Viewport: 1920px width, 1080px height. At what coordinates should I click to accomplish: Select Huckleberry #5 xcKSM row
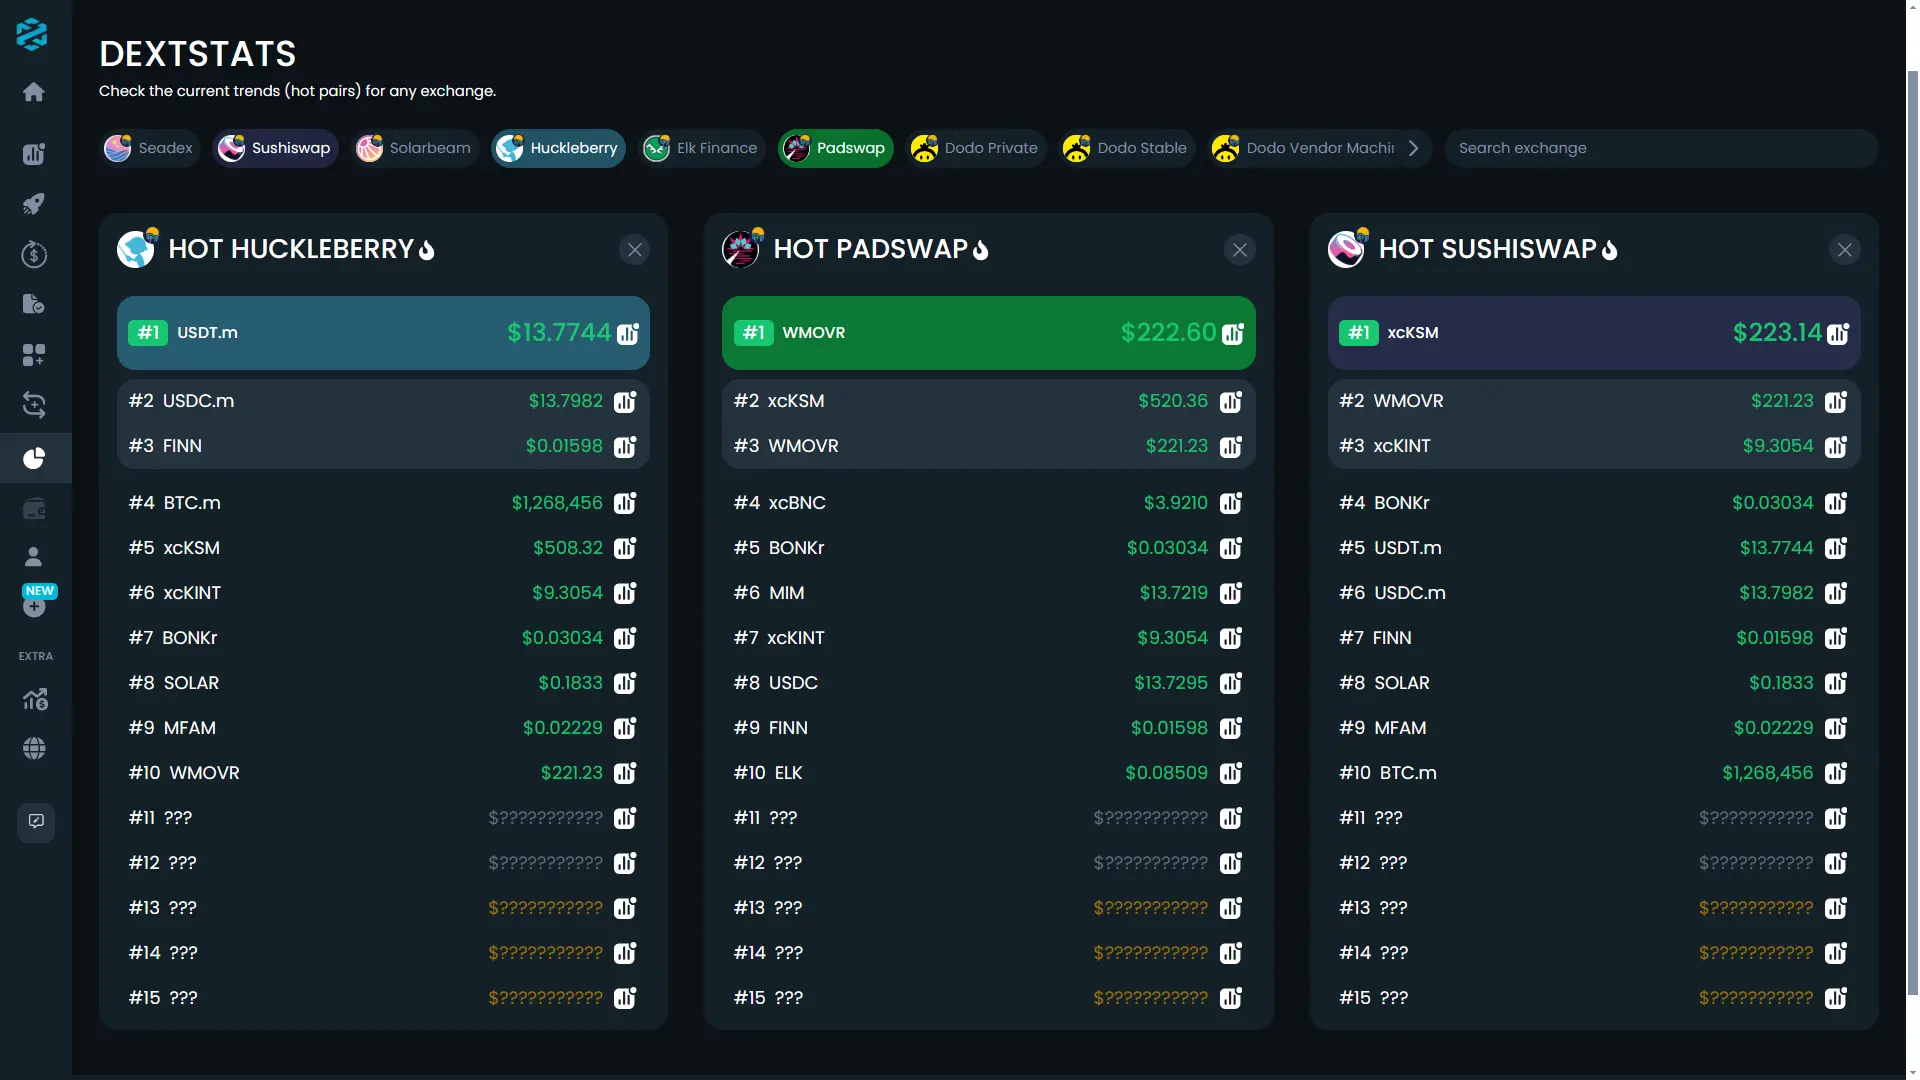[x=383, y=548]
